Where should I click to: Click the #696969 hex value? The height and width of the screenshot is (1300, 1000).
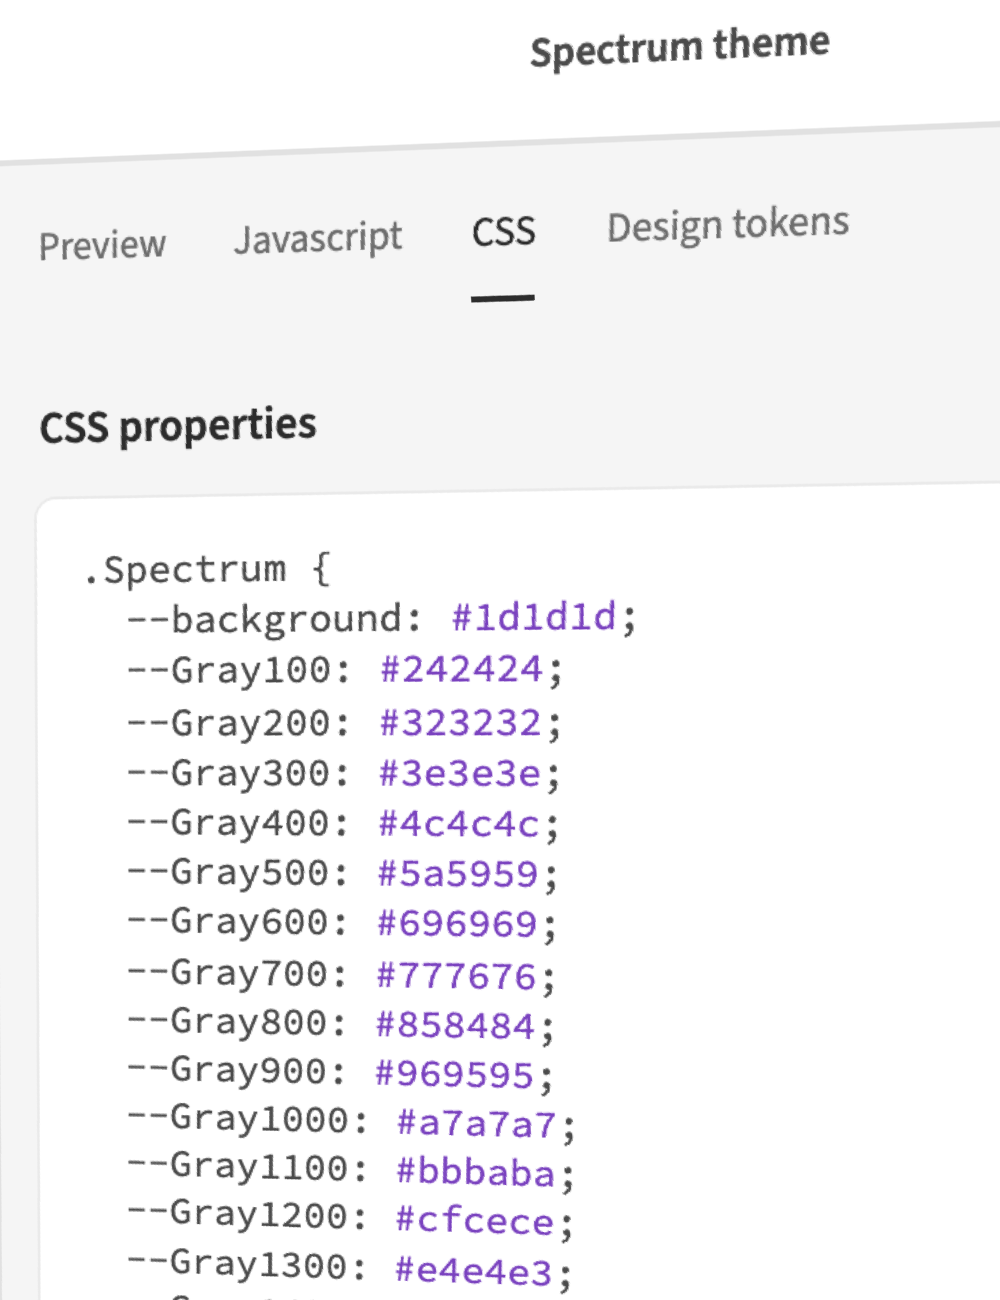pyautogui.click(x=457, y=923)
